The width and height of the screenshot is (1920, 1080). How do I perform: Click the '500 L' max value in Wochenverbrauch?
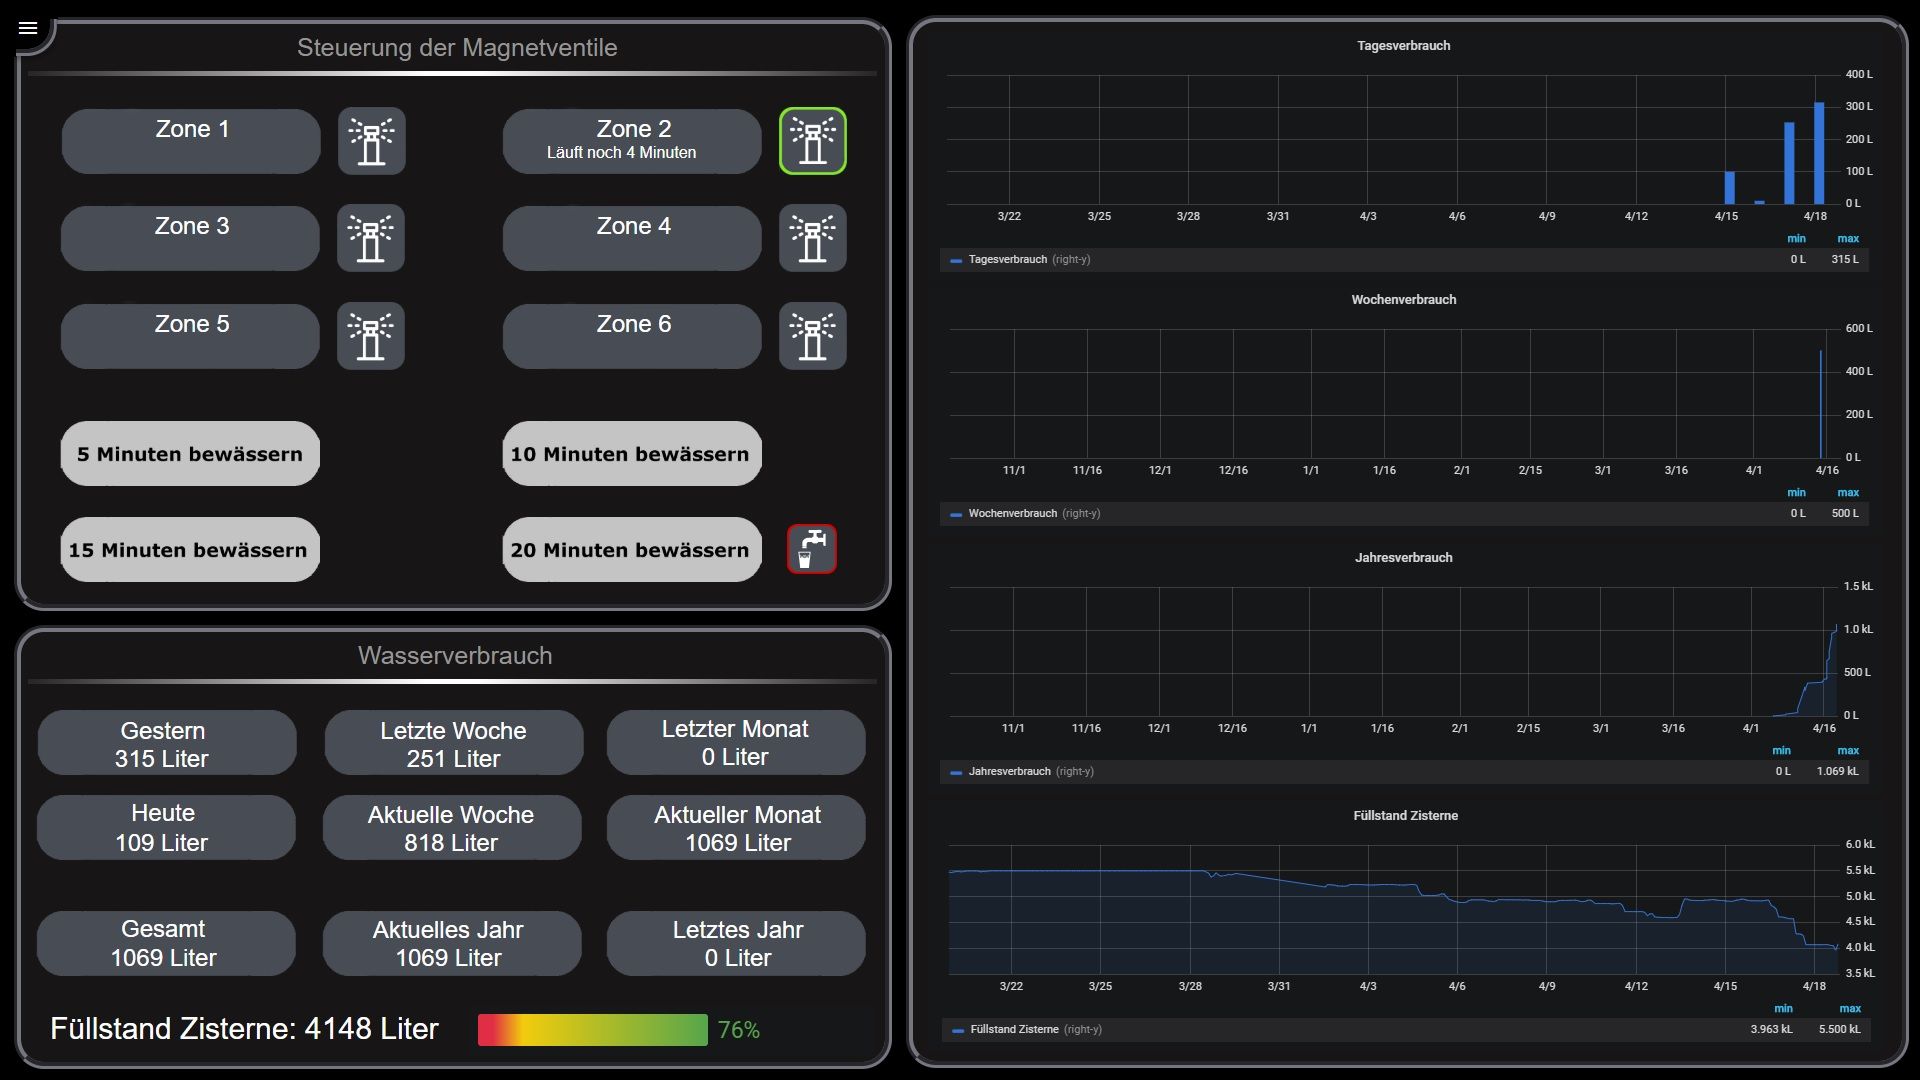(1845, 514)
